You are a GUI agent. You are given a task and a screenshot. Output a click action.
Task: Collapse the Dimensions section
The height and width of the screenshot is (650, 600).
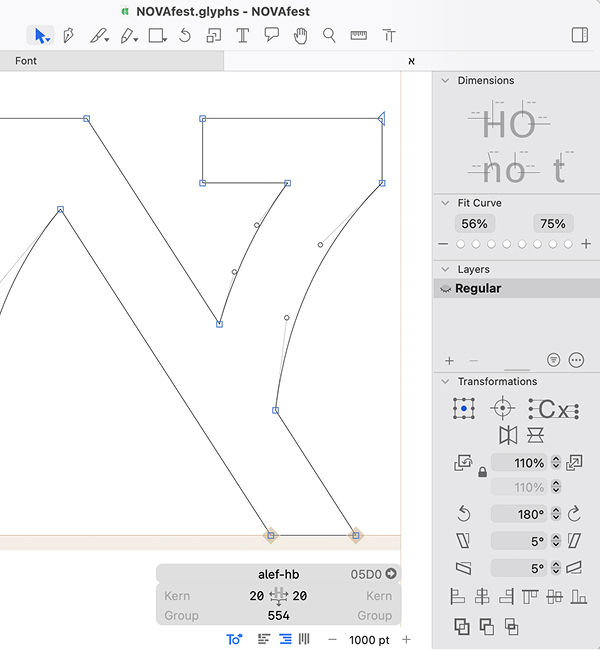pyautogui.click(x=445, y=80)
